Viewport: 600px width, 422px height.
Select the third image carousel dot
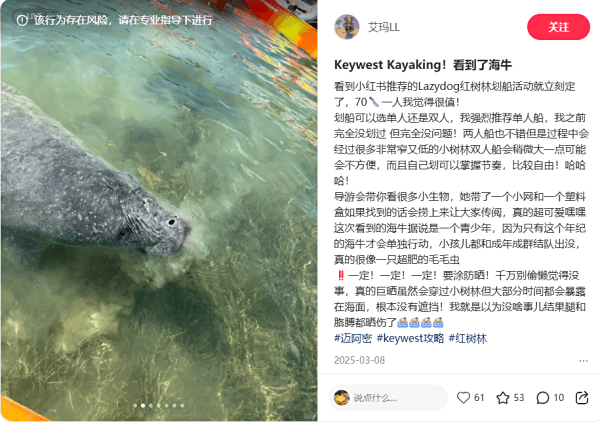(151, 406)
